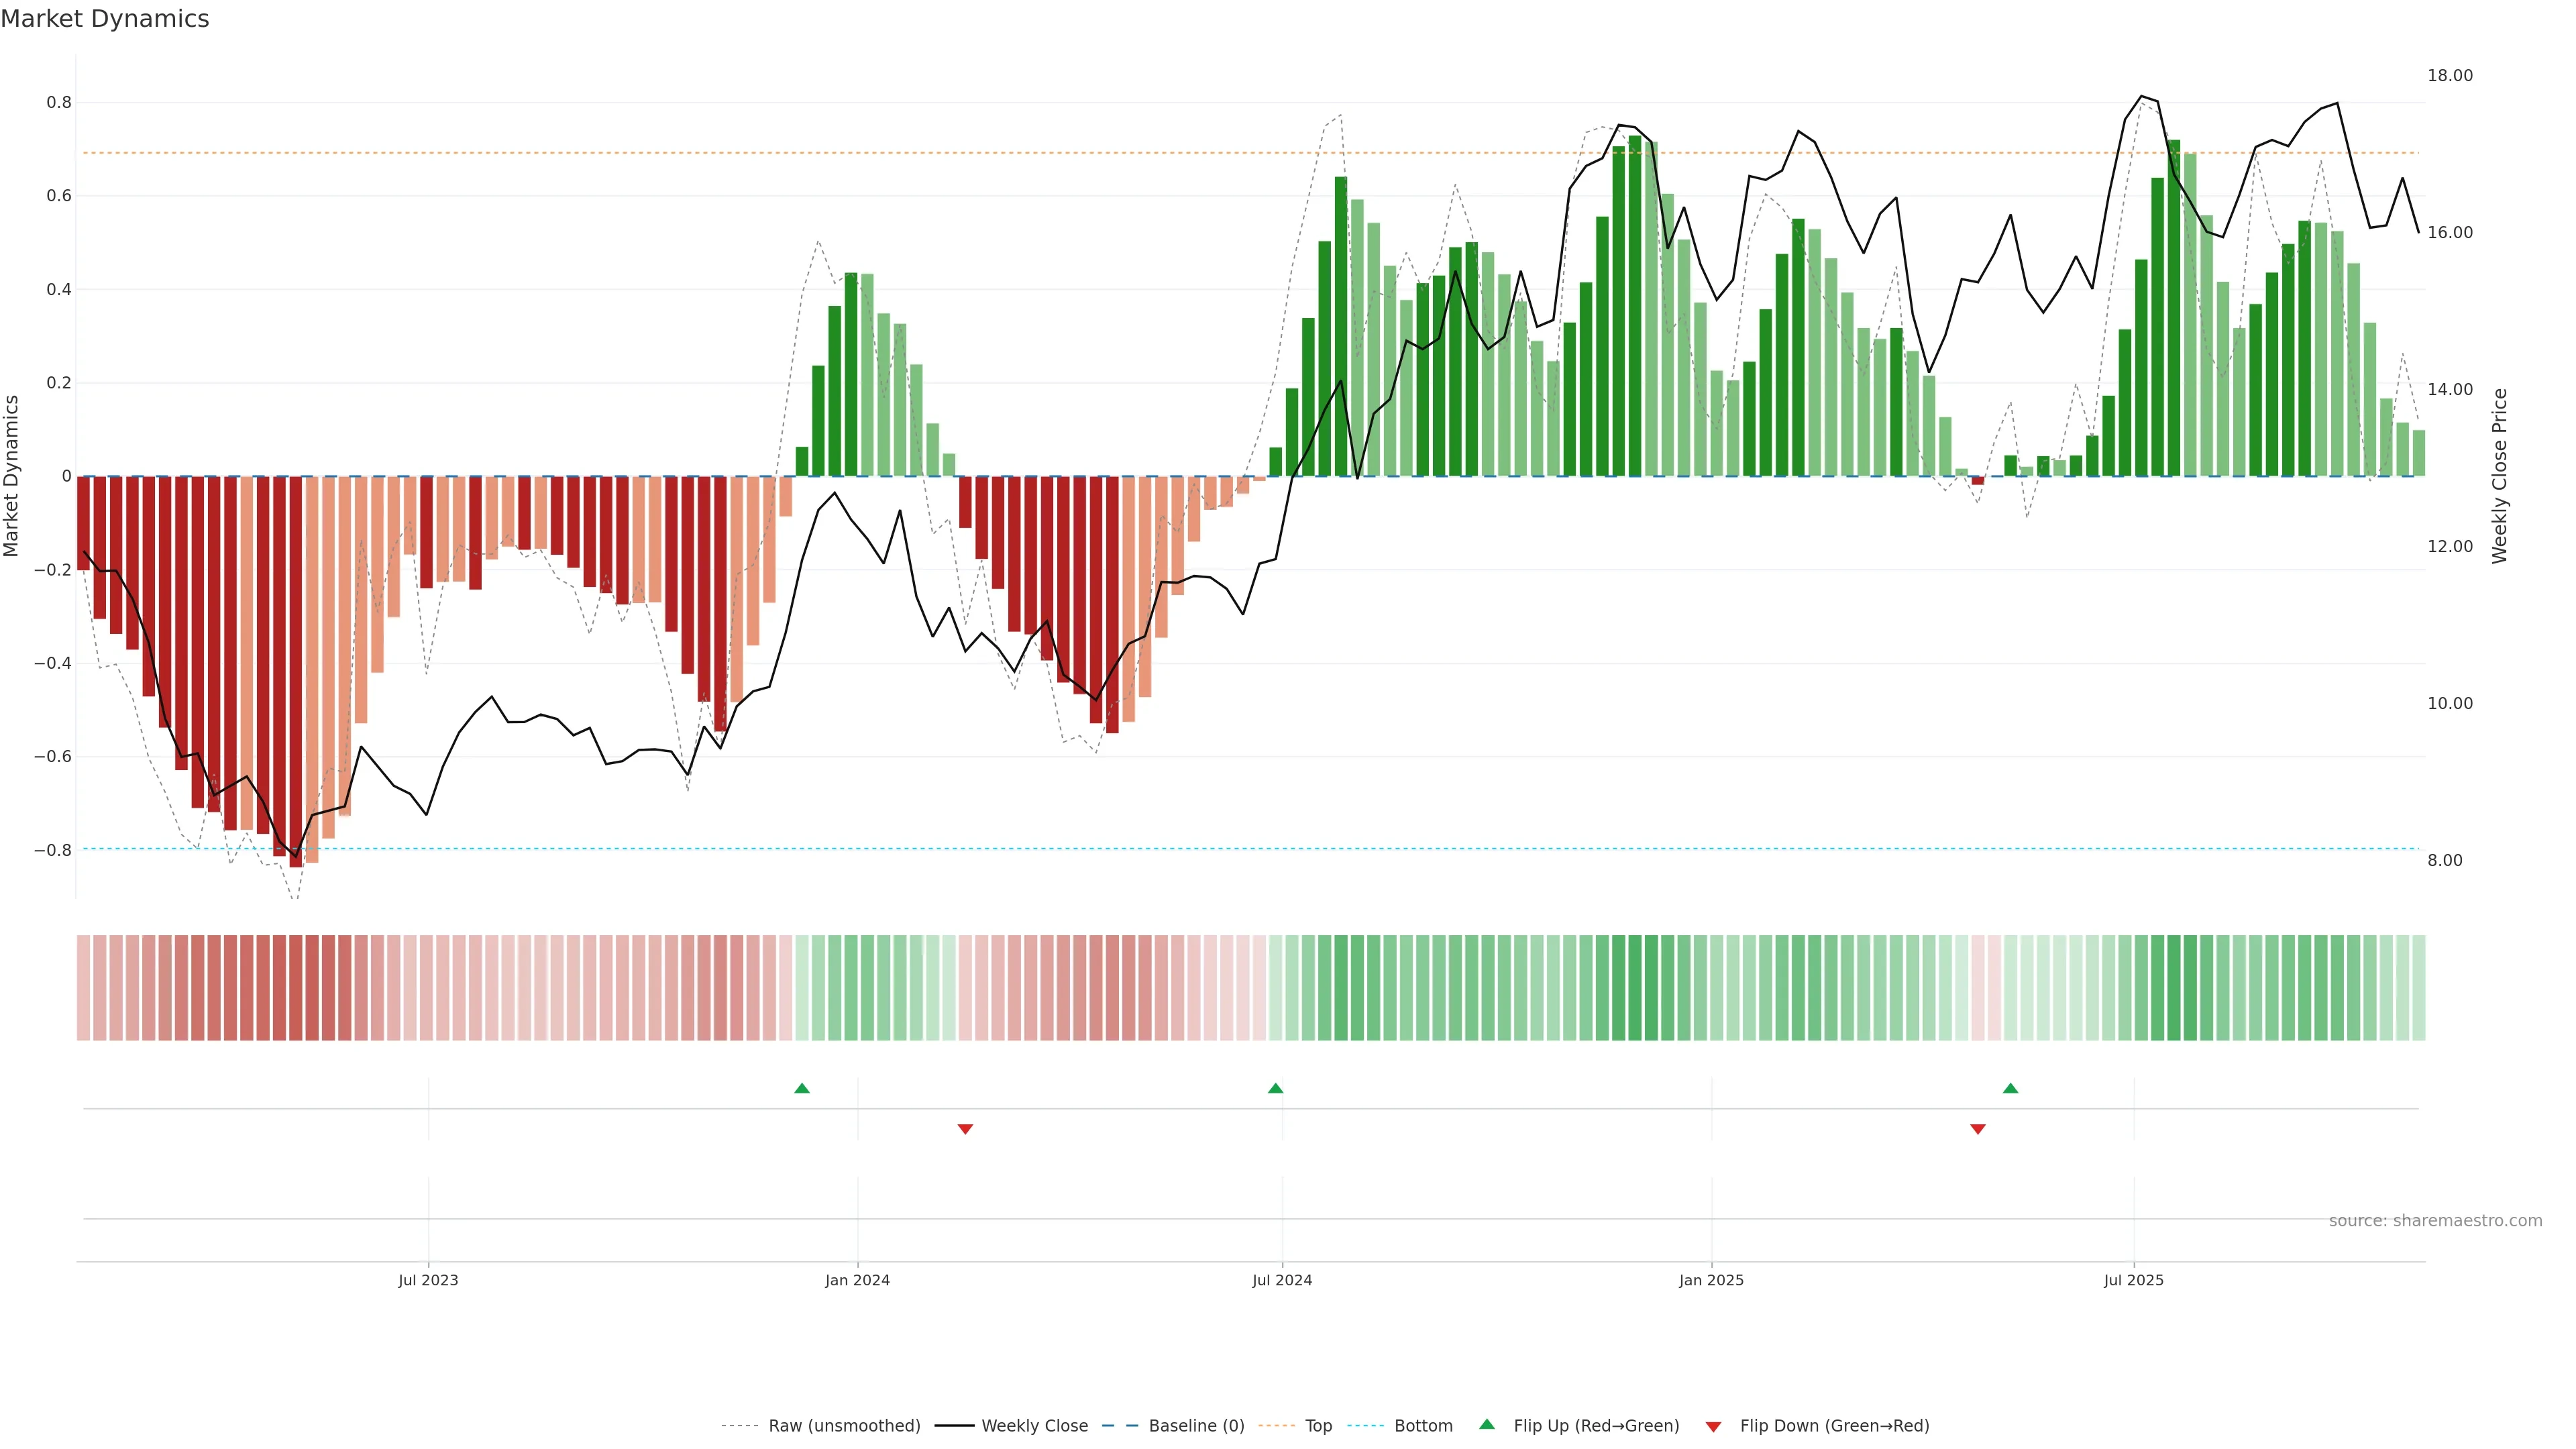The image size is (2576, 1449).
Task: Click the red flip-down marker in early 2024
Action: pos(965,1129)
